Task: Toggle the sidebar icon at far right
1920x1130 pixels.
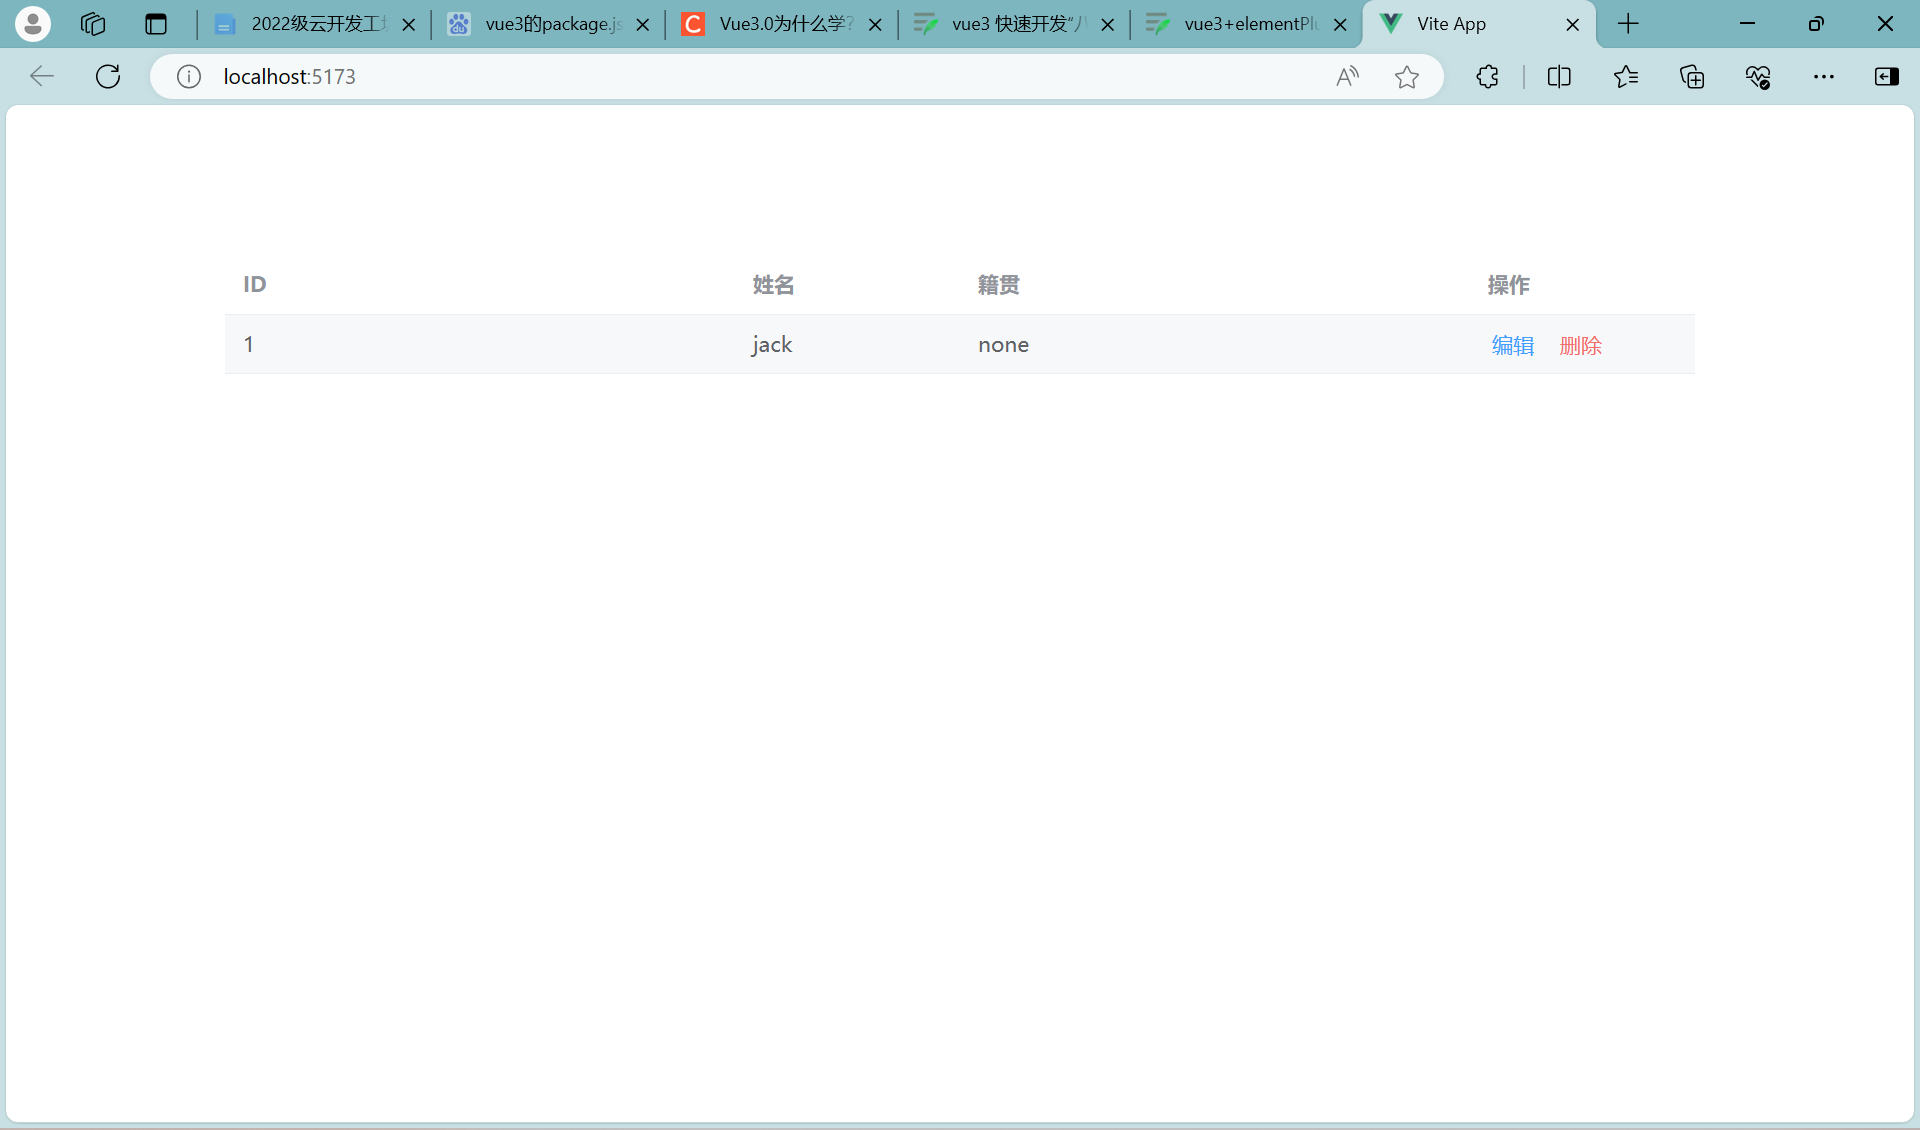Action: point(1887,76)
